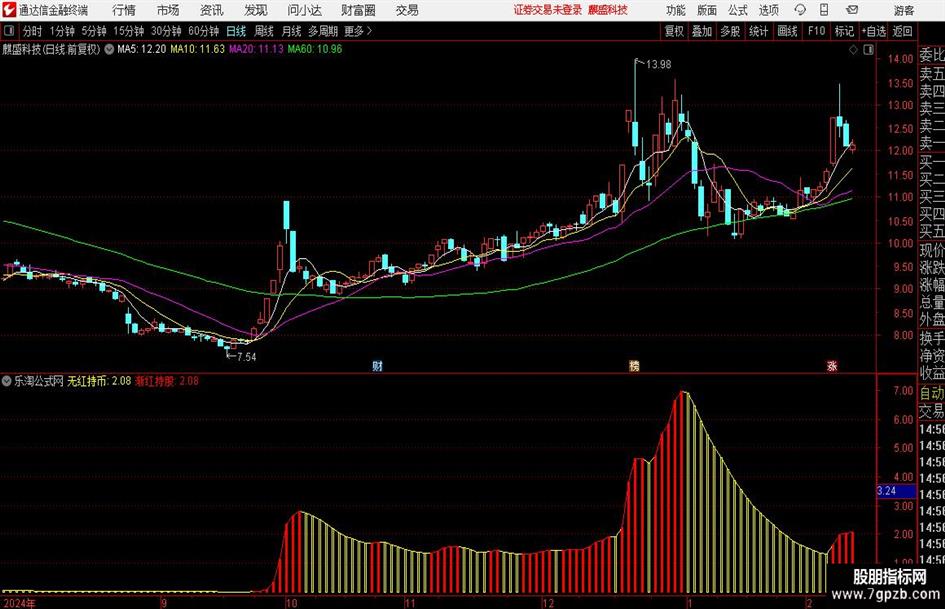Screen dimensions: 945x609
Task: Switch to 5分钟 period
Action: [93, 31]
